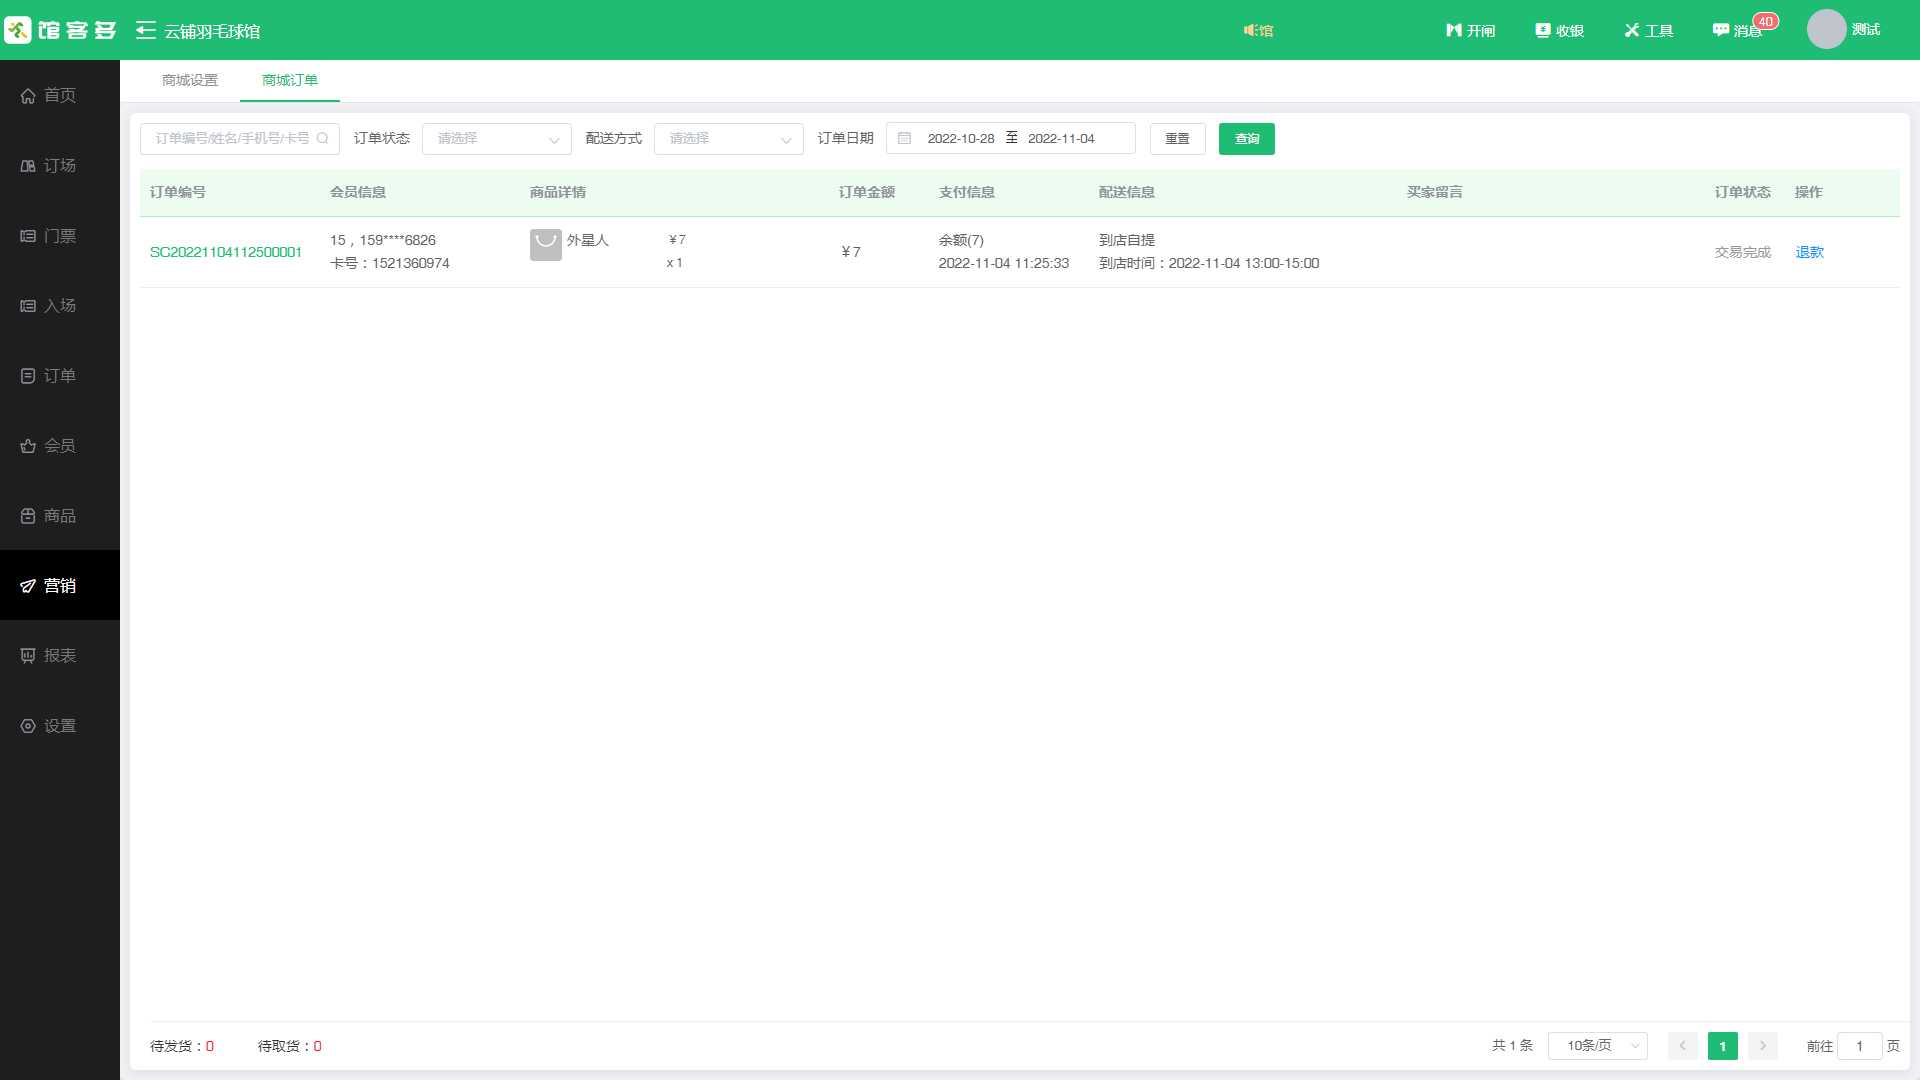This screenshot has height=1080, width=1920.
Task: Open the 工具 tools menu
Action: point(1648,30)
